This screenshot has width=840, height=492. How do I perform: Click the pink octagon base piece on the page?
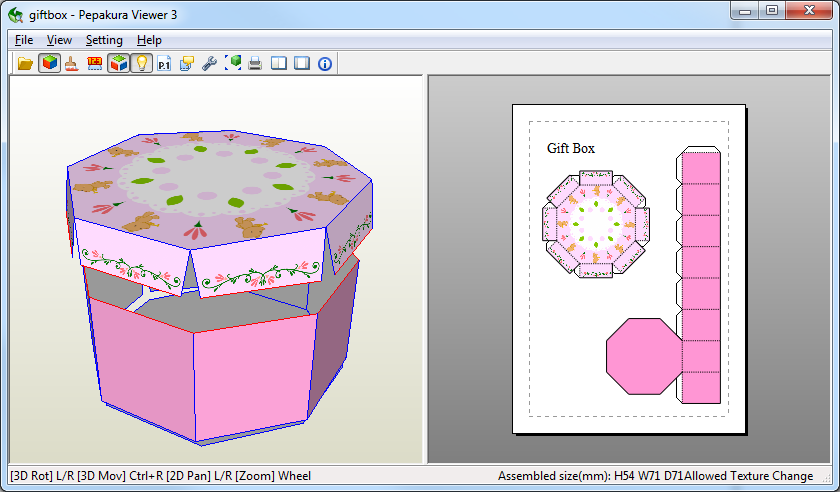click(x=644, y=356)
